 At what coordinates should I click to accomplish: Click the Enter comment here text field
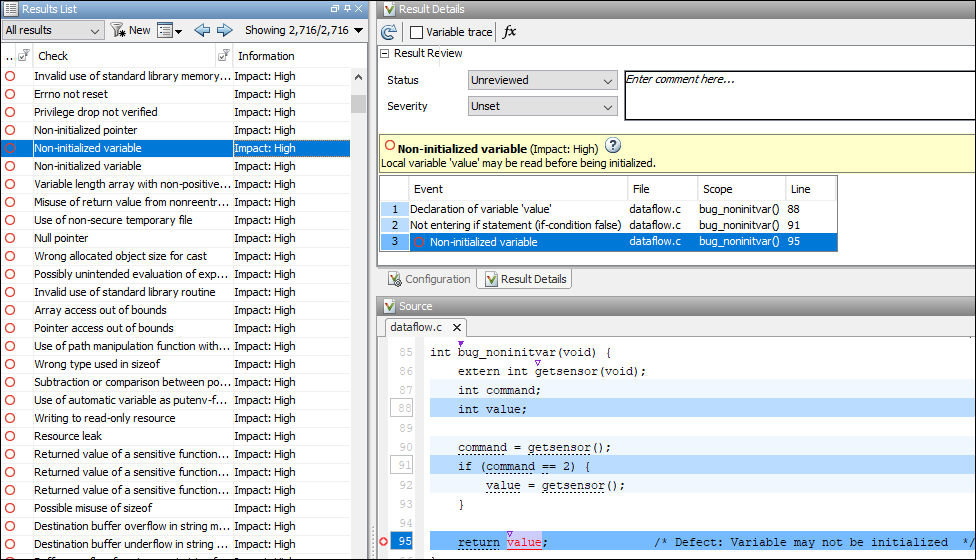pos(798,95)
